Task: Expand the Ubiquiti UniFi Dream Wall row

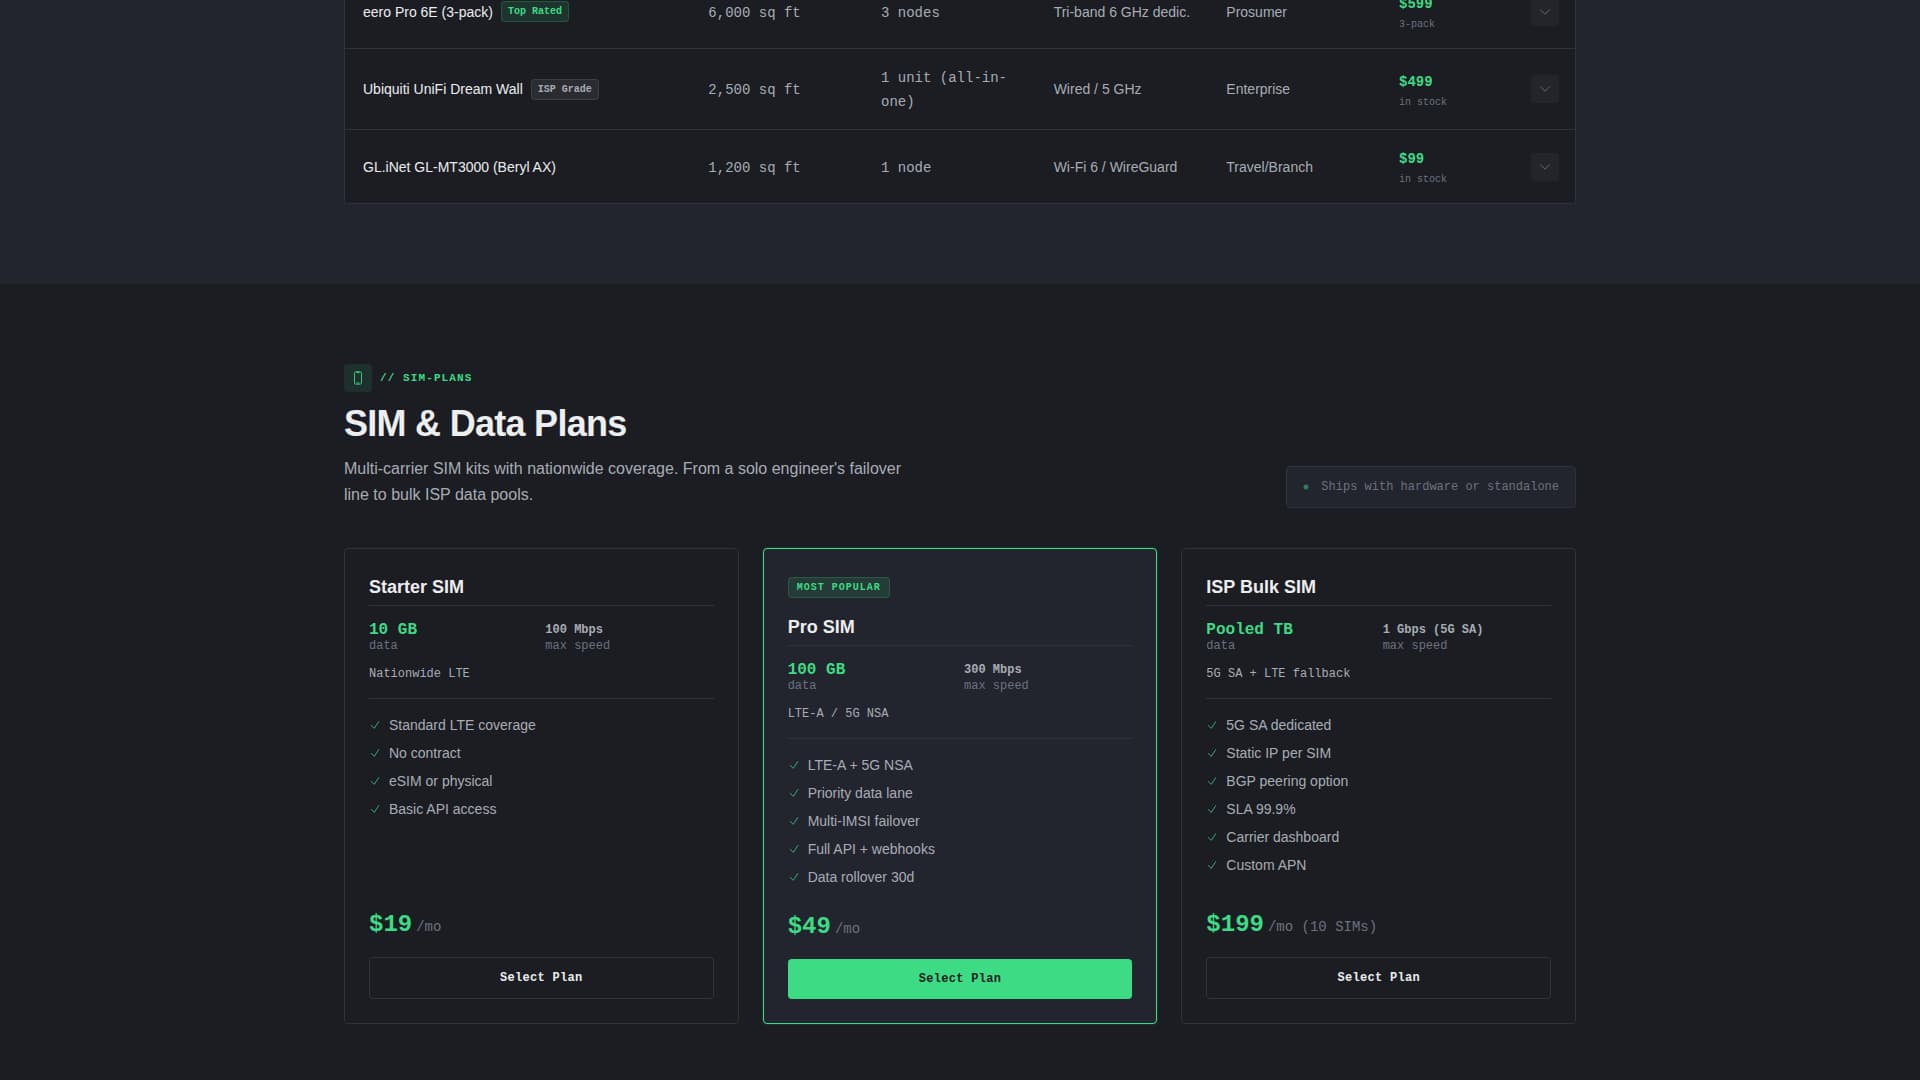Action: coord(1544,89)
